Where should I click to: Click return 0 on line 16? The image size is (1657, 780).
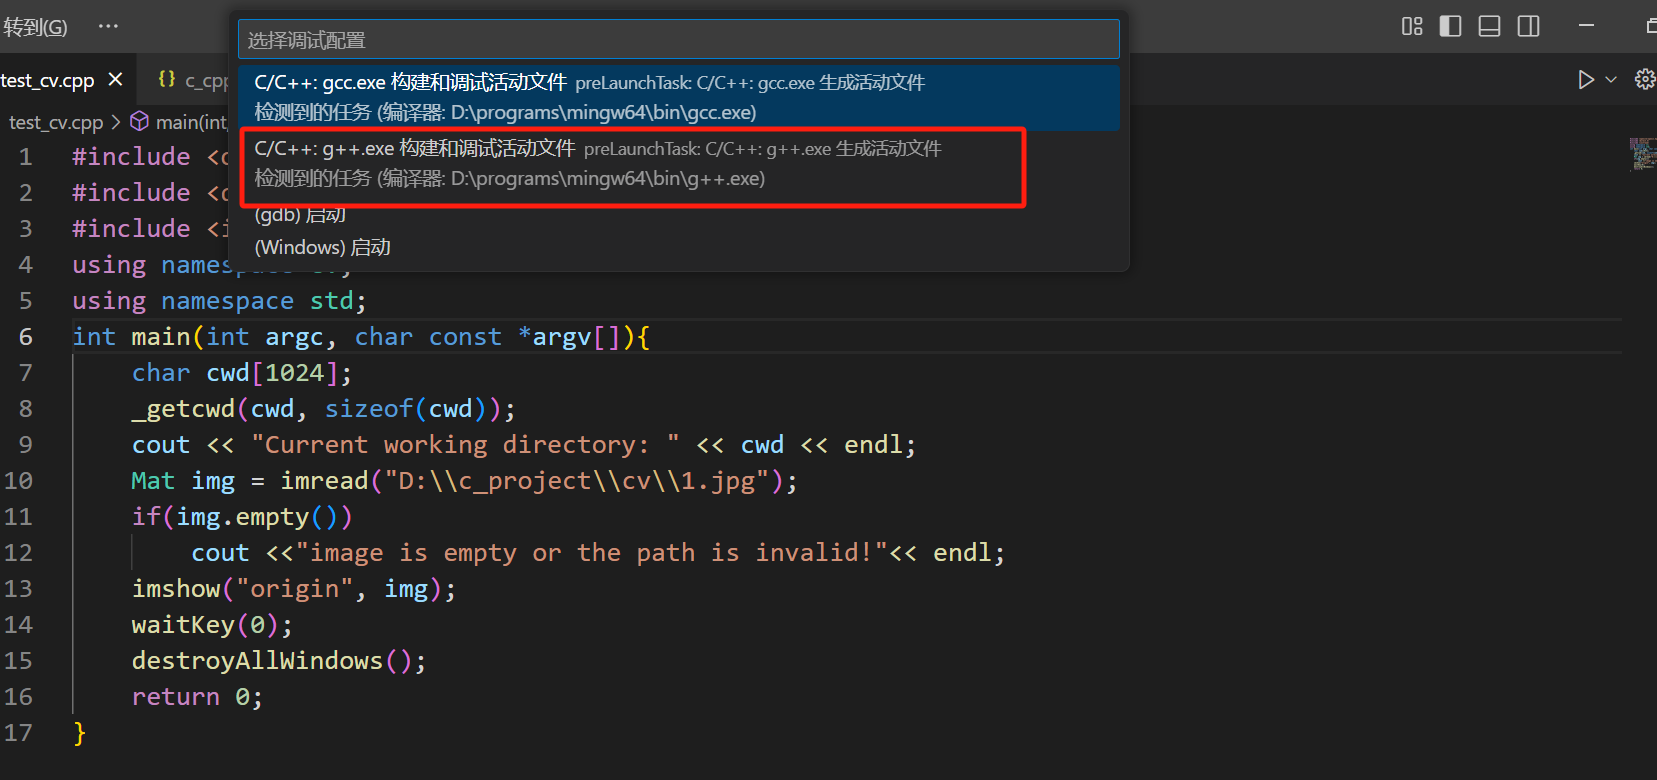click(197, 697)
